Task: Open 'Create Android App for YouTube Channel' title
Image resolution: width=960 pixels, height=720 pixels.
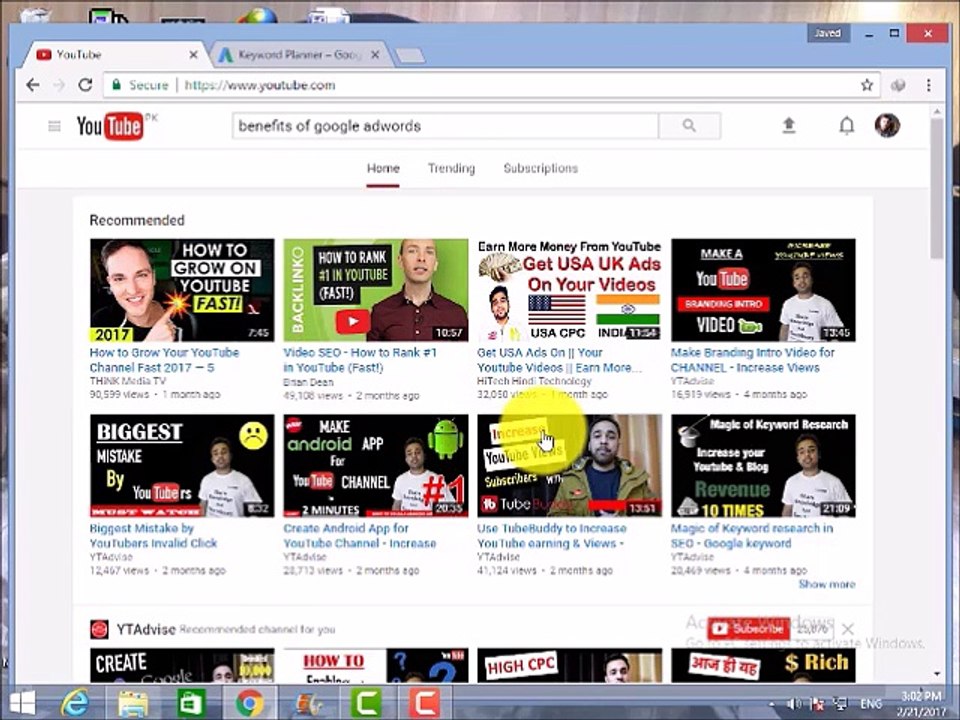Action: [359, 536]
